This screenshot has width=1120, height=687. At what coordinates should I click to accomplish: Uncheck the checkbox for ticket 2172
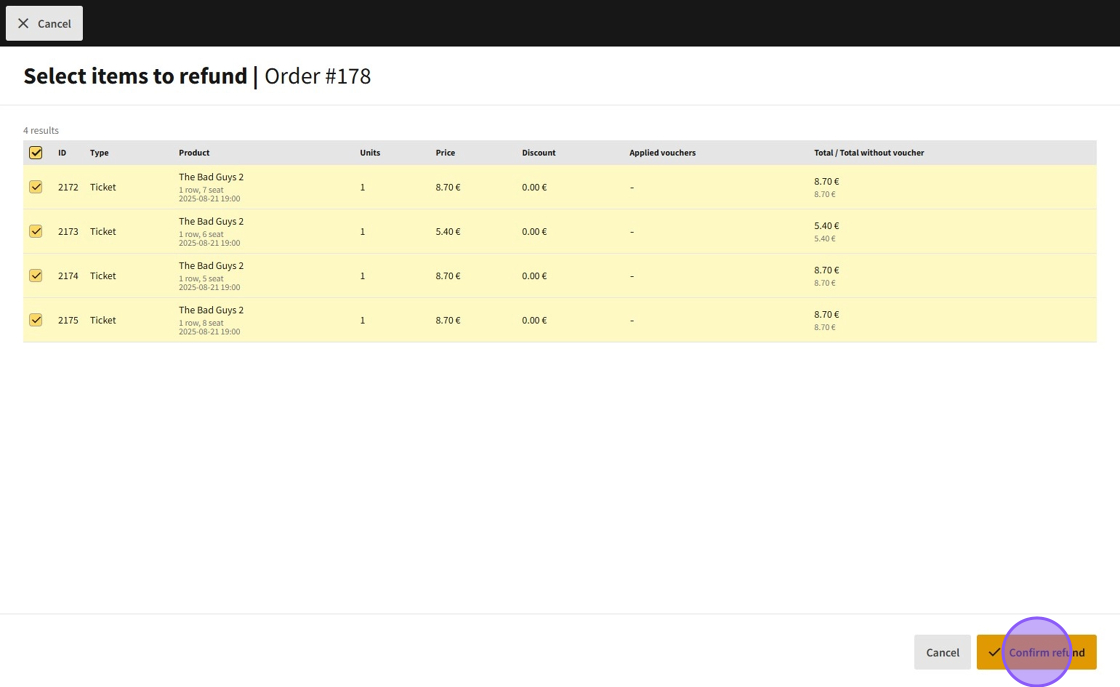(x=36, y=187)
